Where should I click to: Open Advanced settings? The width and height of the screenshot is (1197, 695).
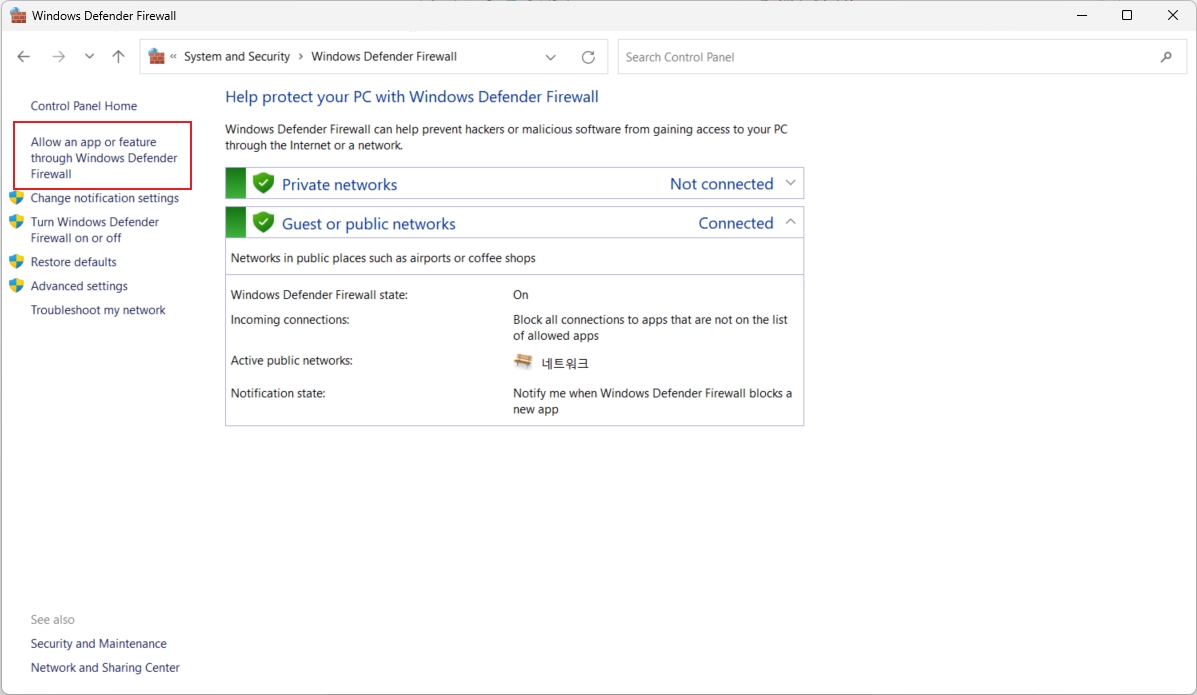[x=79, y=286]
